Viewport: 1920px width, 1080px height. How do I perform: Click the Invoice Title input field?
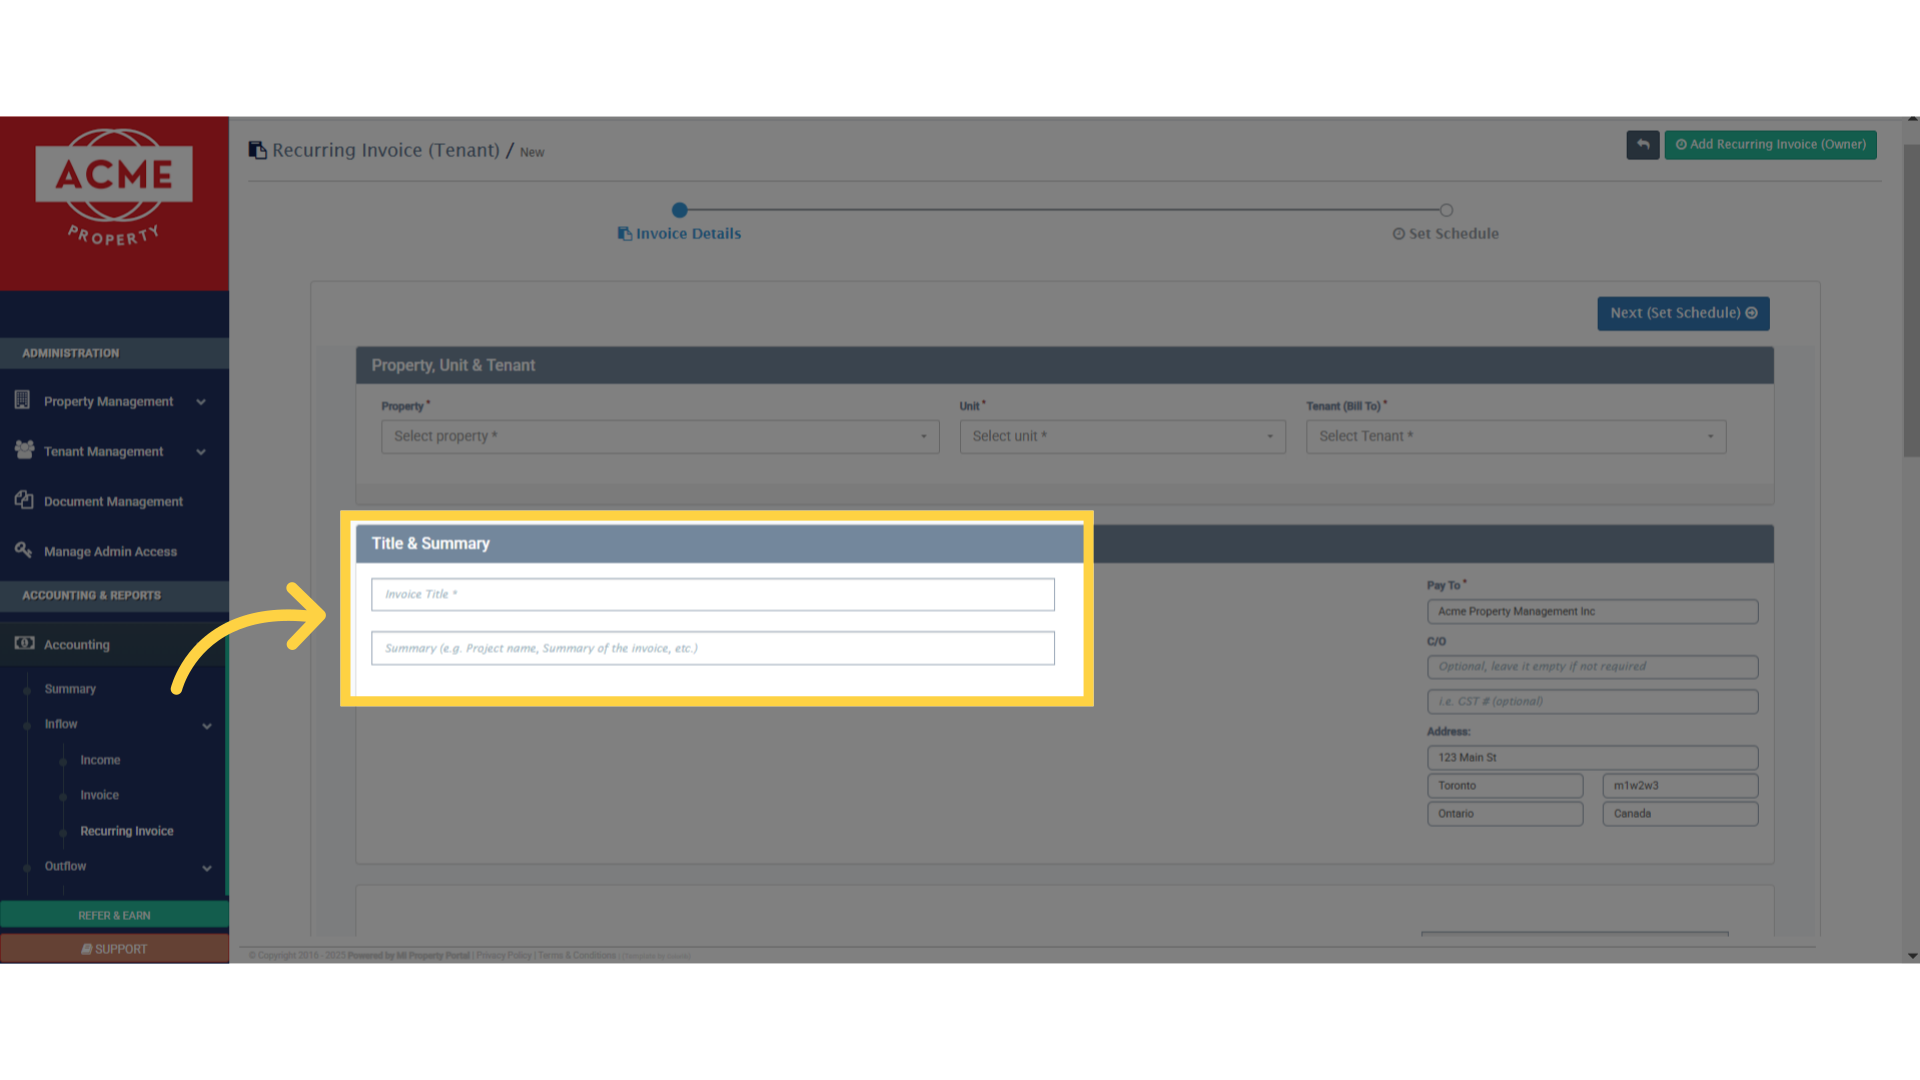click(712, 594)
